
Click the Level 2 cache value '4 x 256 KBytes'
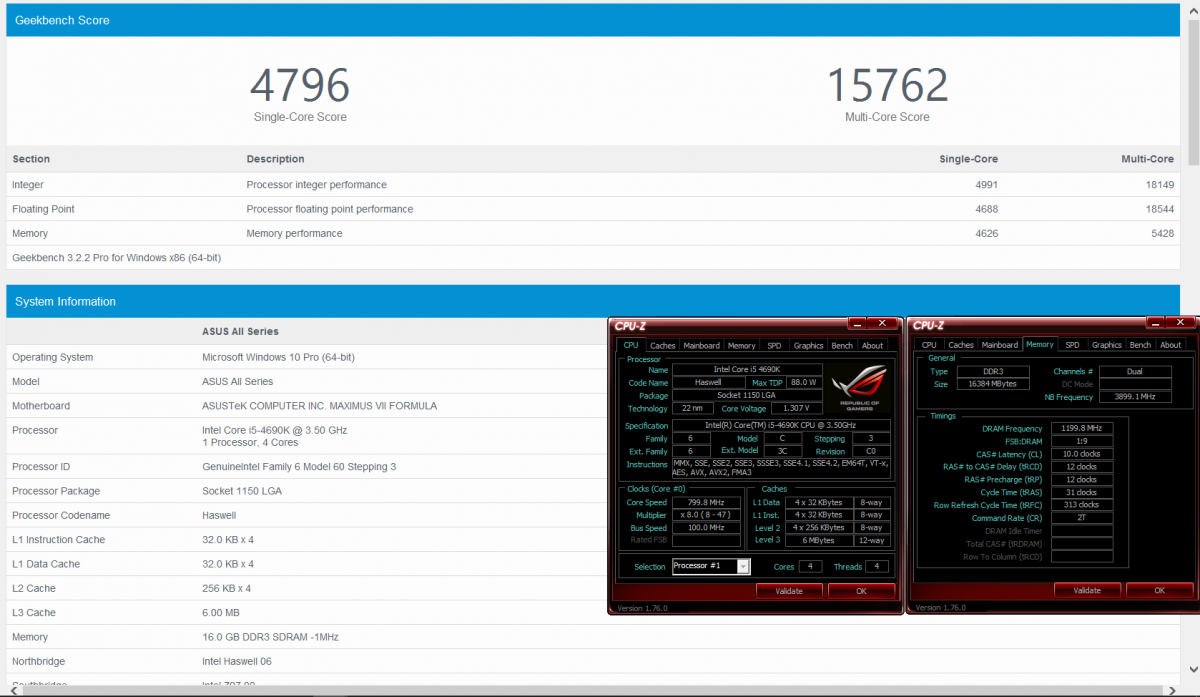coord(819,528)
